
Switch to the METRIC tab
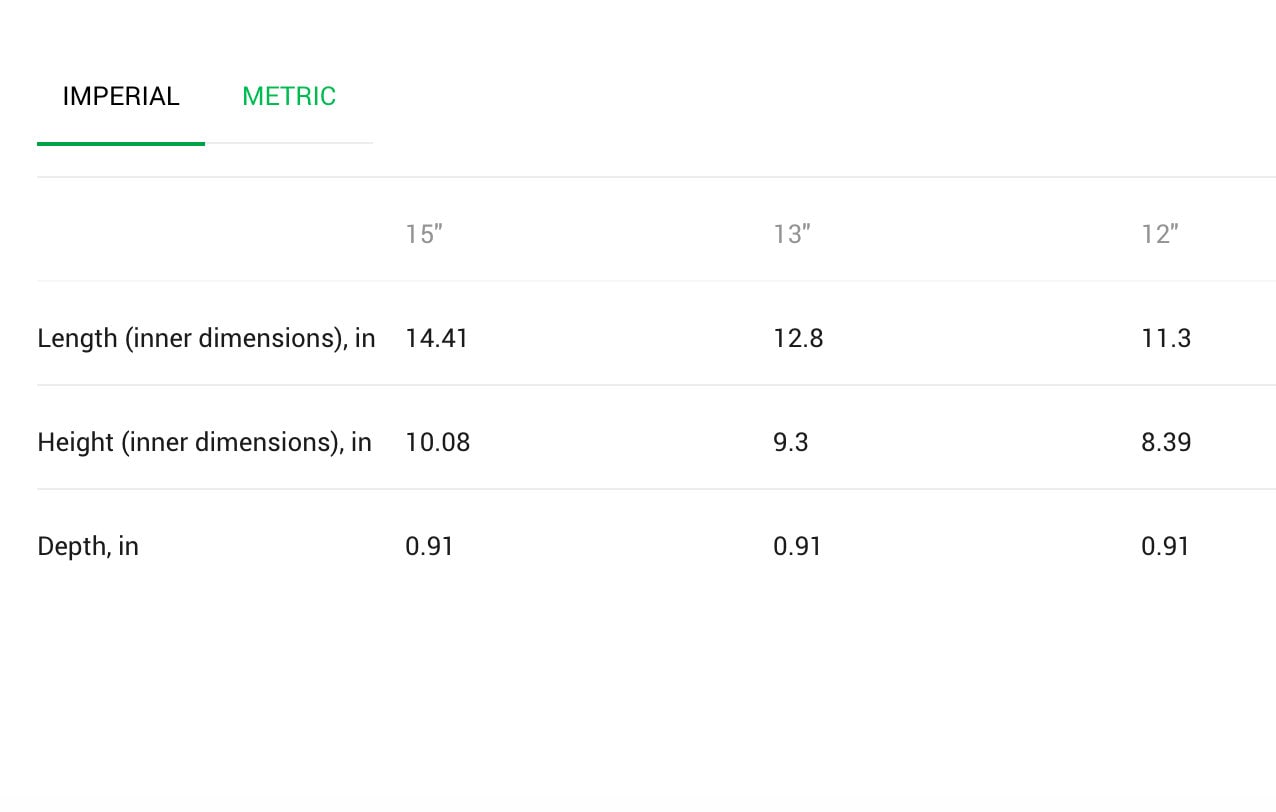click(289, 96)
